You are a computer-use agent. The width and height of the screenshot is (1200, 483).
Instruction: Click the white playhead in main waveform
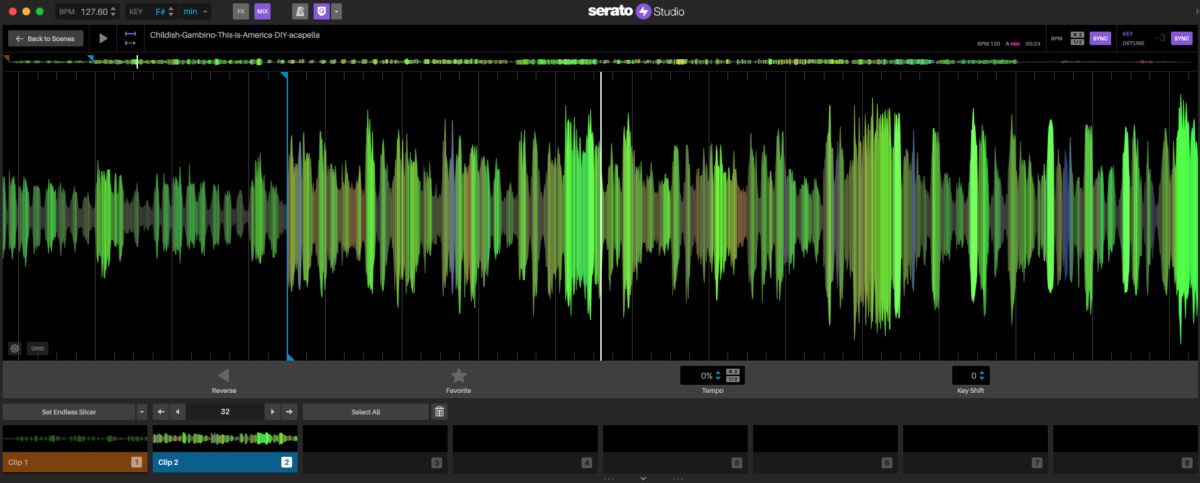pyautogui.click(x=601, y=215)
